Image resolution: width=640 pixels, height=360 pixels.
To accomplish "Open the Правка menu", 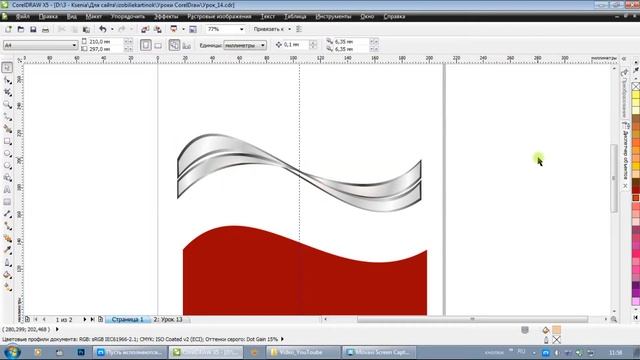I will point(48,17).
